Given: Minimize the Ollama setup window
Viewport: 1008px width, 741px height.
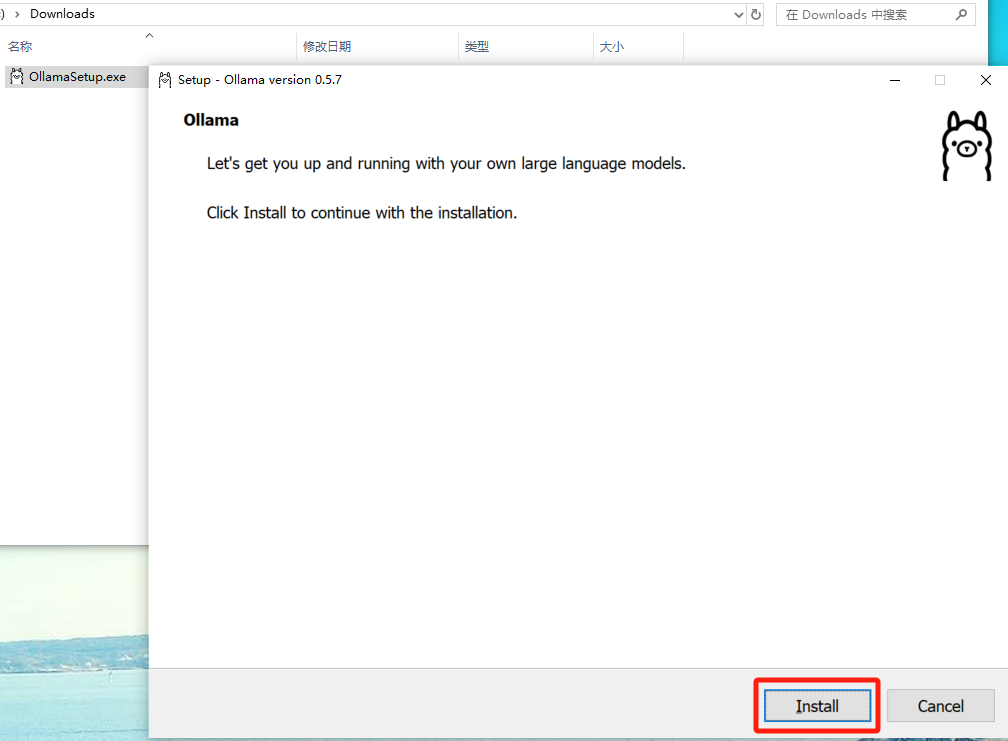Looking at the screenshot, I should 895,80.
